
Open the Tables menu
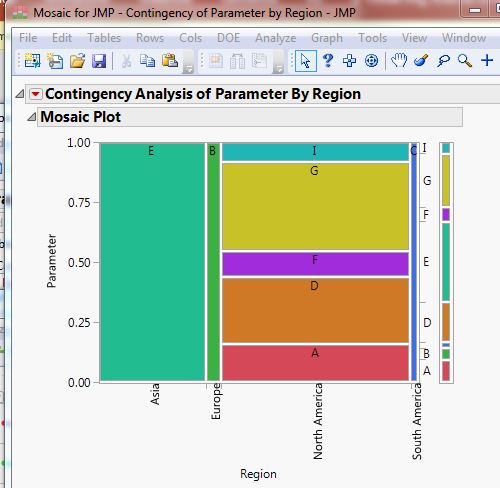coord(104,38)
